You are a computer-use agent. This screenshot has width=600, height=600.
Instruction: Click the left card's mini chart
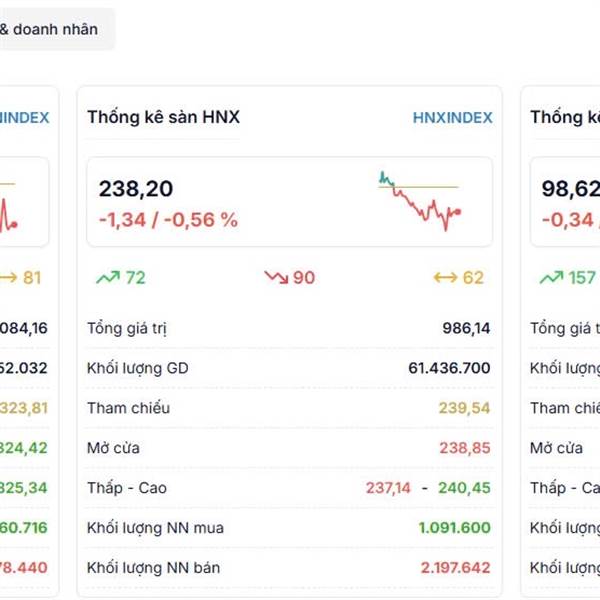(8, 209)
